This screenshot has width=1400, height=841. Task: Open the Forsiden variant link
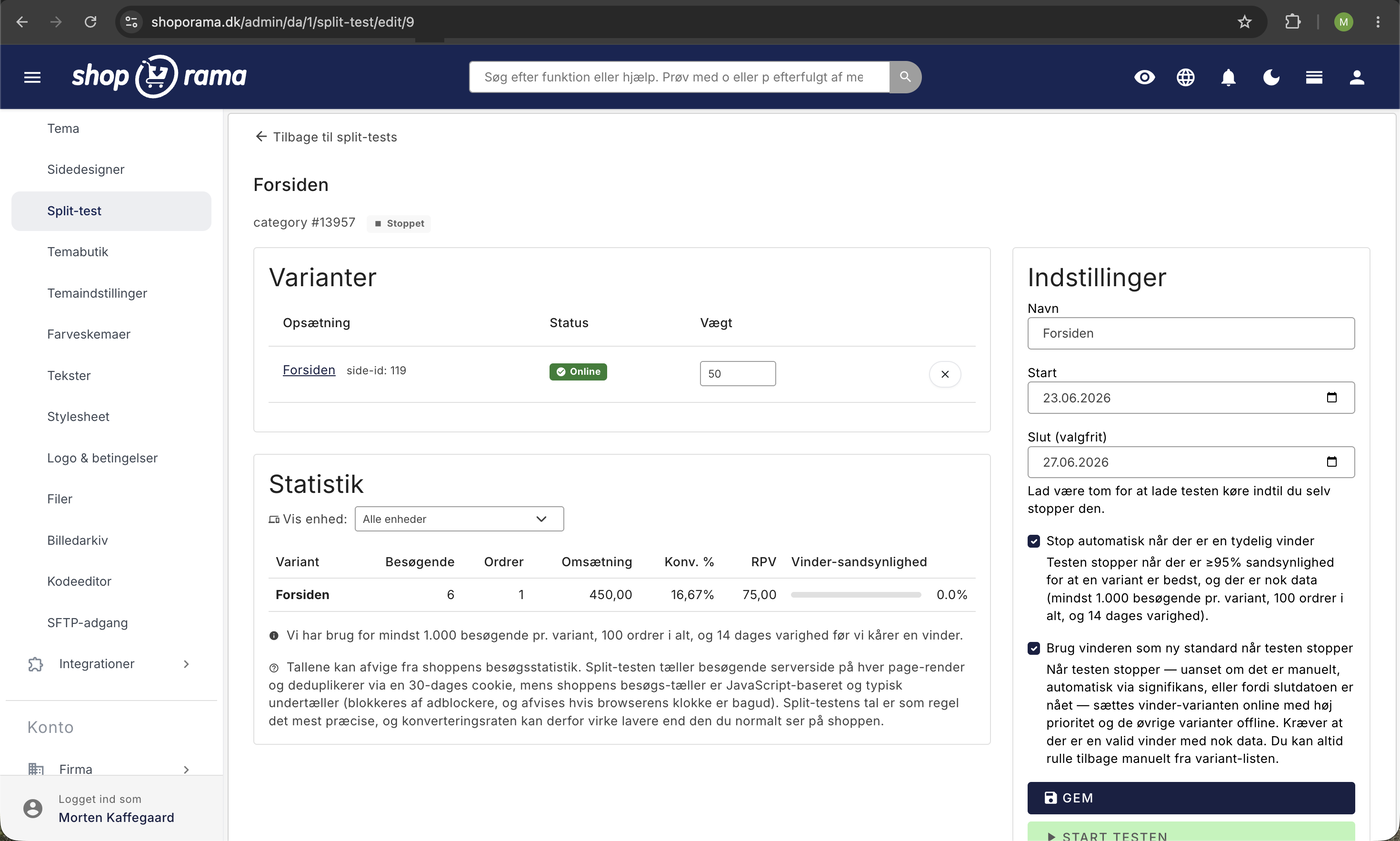tap(309, 370)
